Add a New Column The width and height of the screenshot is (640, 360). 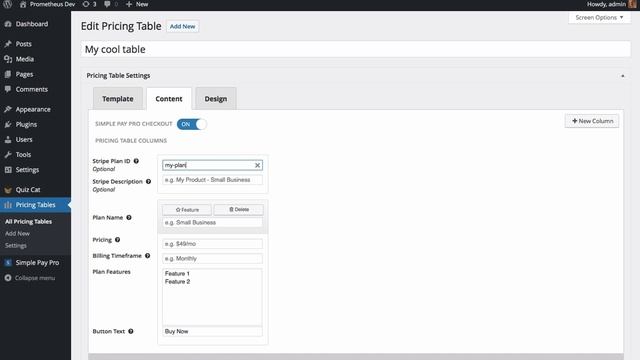pyautogui.click(x=592, y=121)
